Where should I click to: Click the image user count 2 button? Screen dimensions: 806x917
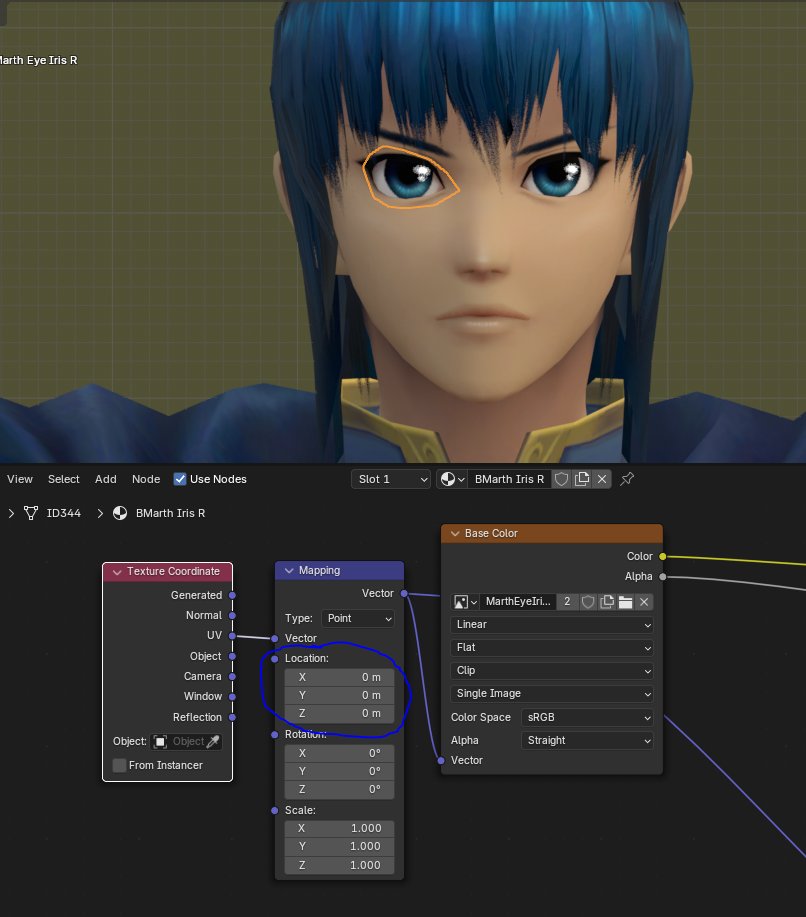[x=567, y=602]
